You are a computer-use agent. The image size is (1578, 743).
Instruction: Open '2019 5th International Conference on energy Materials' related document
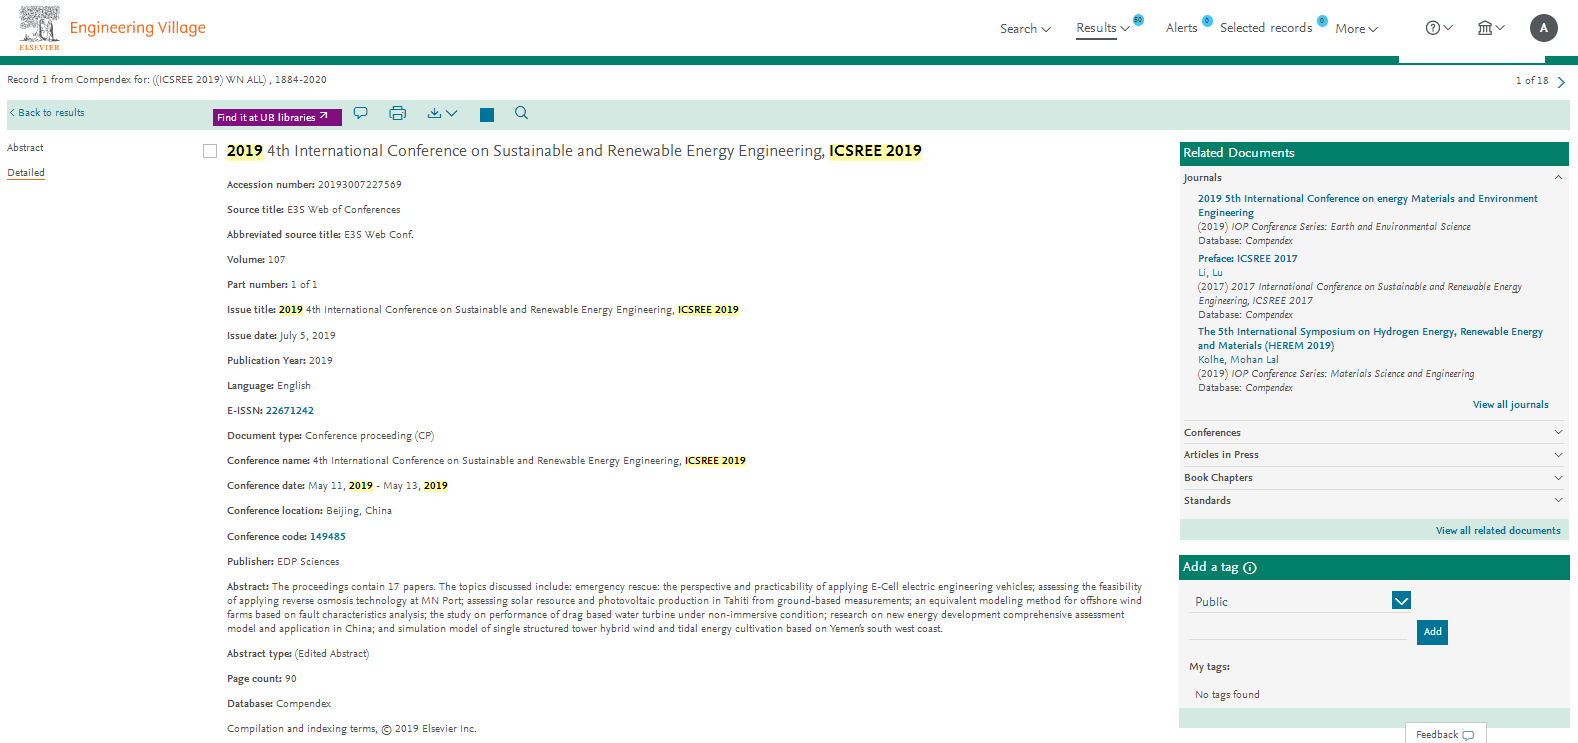tap(1368, 206)
